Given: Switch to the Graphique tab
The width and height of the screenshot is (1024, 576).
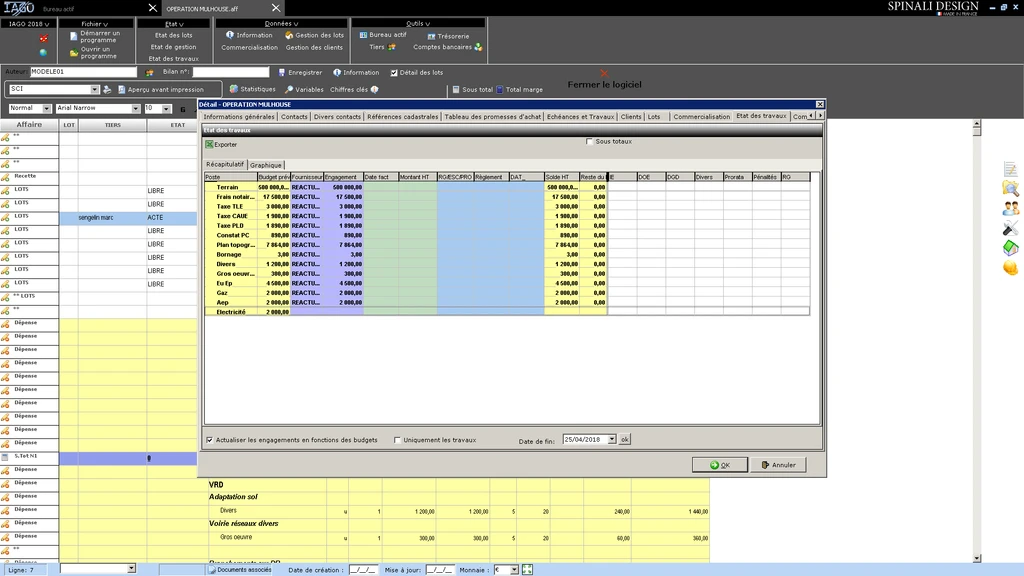Looking at the screenshot, I should [266, 165].
